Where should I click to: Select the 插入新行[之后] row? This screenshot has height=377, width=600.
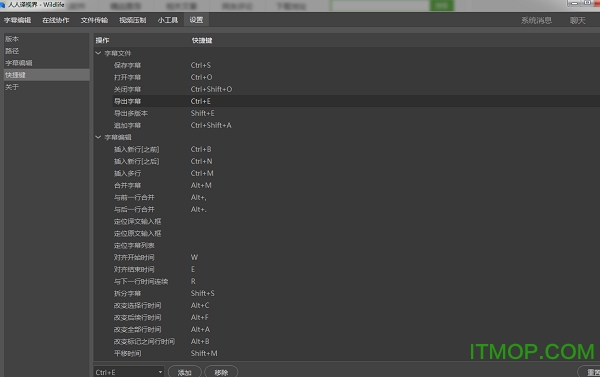pos(347,161)
